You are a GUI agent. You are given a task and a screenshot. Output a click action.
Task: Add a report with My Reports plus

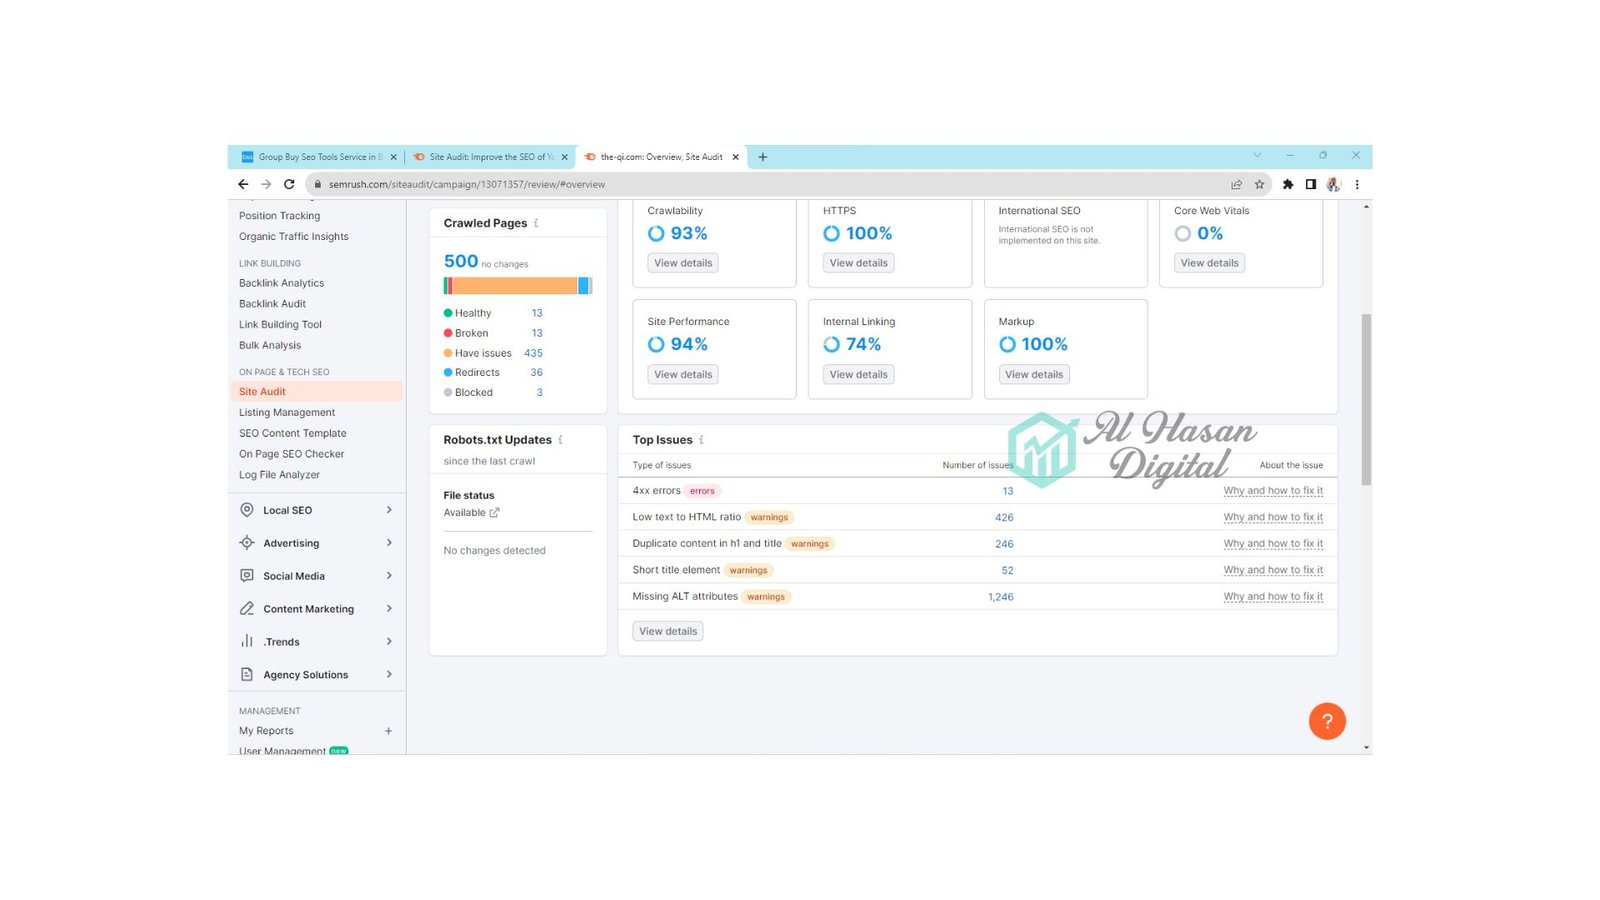(x=389, y=731)
